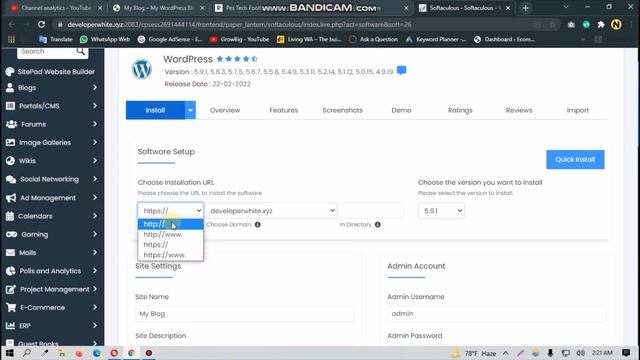This screenshot has height=360, width=640.
Task: Click the In Directory input field
Action: click(x=371, y=211)
